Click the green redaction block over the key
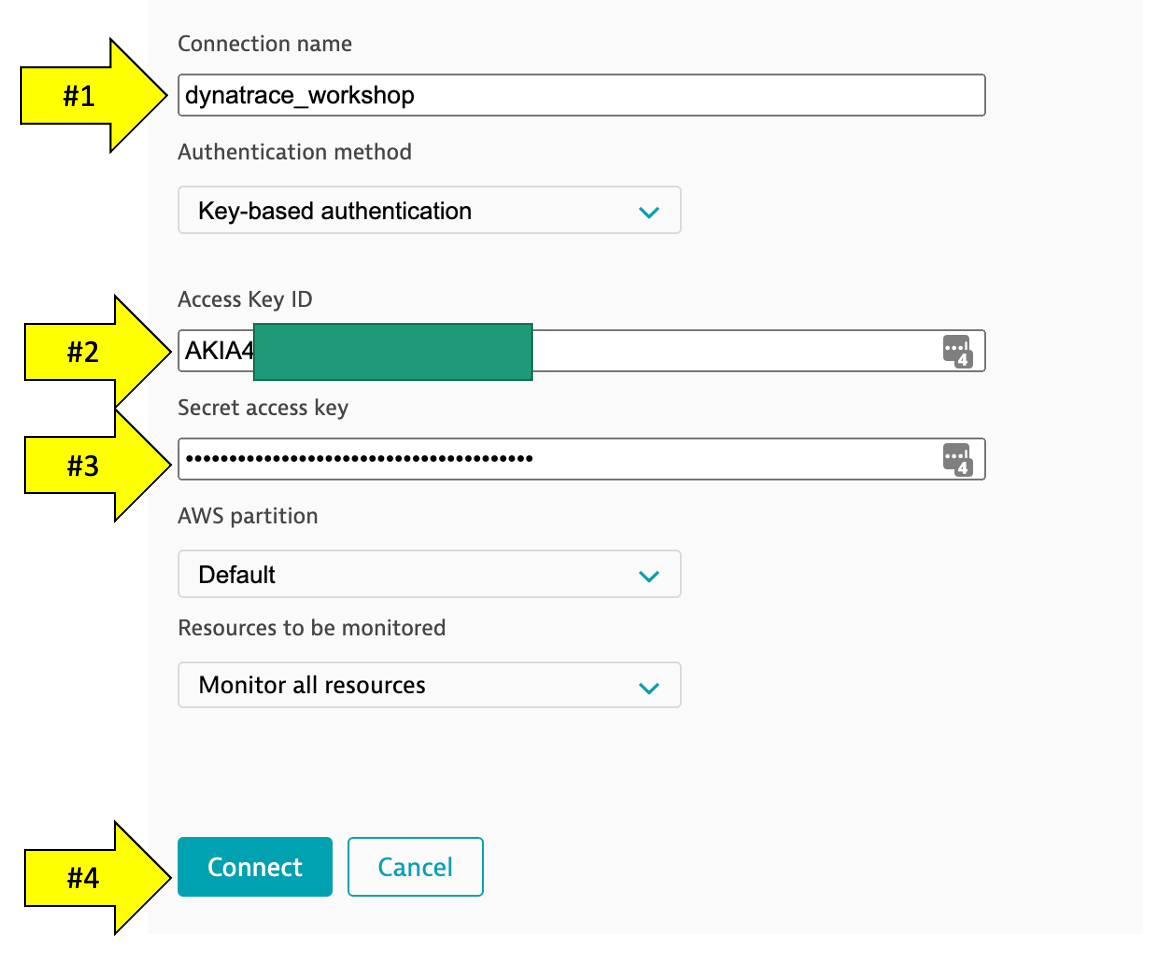 [x=392, y=351]
